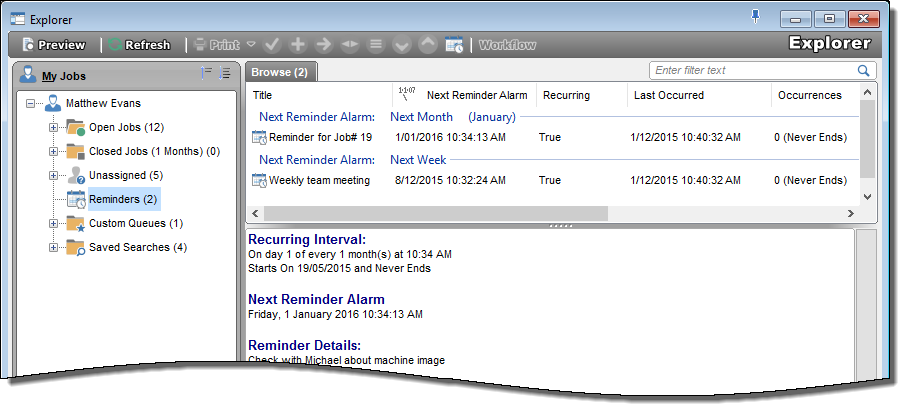Image resolution: width=905 pixels, height=412 pixels.
Task: Click the Saved Searches folder icon
Action: pyautogui.click(x=76, y=247)
